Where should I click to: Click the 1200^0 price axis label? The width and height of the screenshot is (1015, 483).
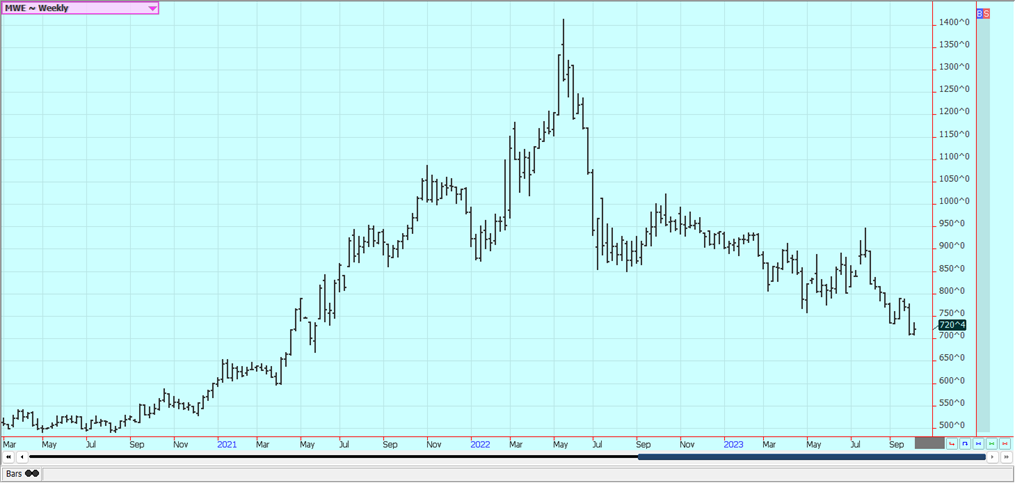click(955, 112)
